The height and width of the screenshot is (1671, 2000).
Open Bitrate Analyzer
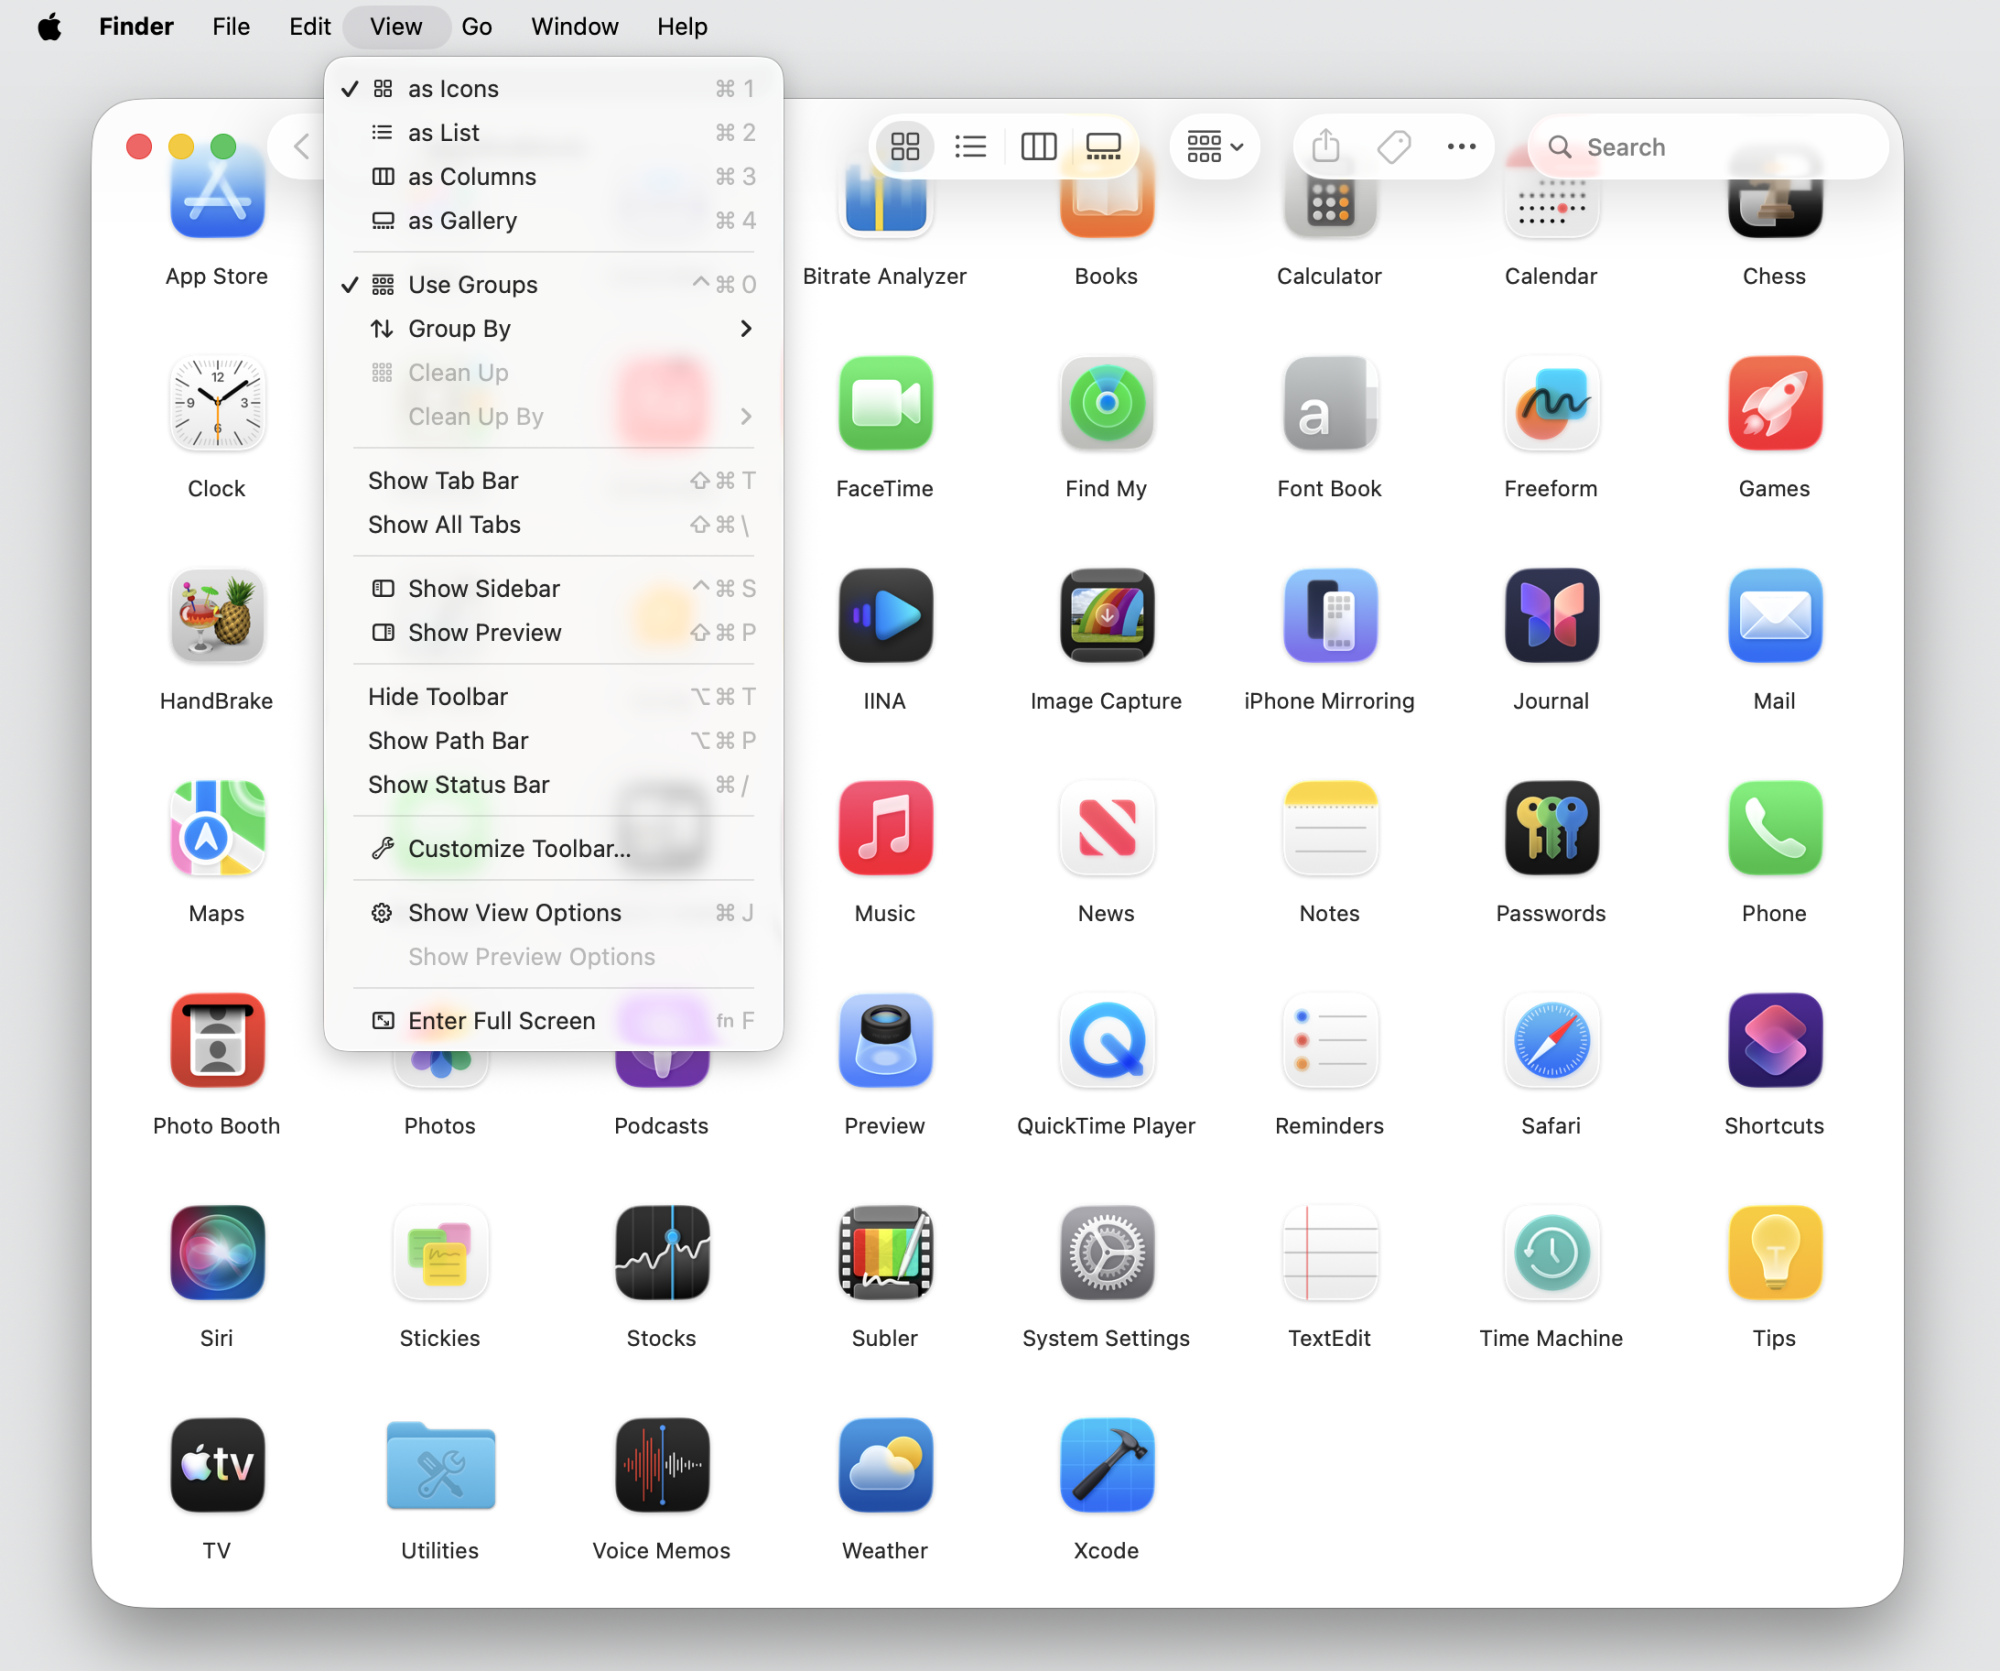coord(884,200)
